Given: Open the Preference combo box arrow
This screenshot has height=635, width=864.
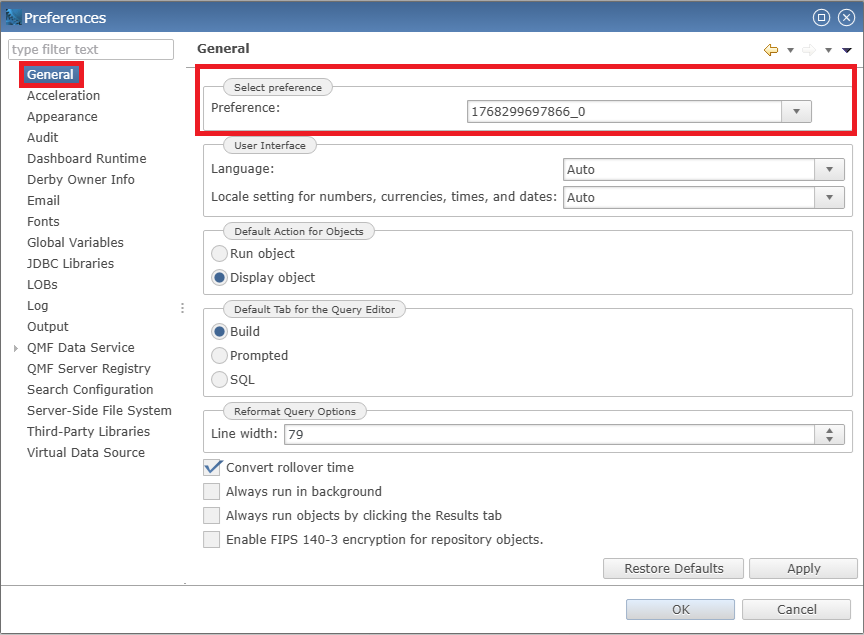Looking at the screenshot, I should [x=796, y=111].
